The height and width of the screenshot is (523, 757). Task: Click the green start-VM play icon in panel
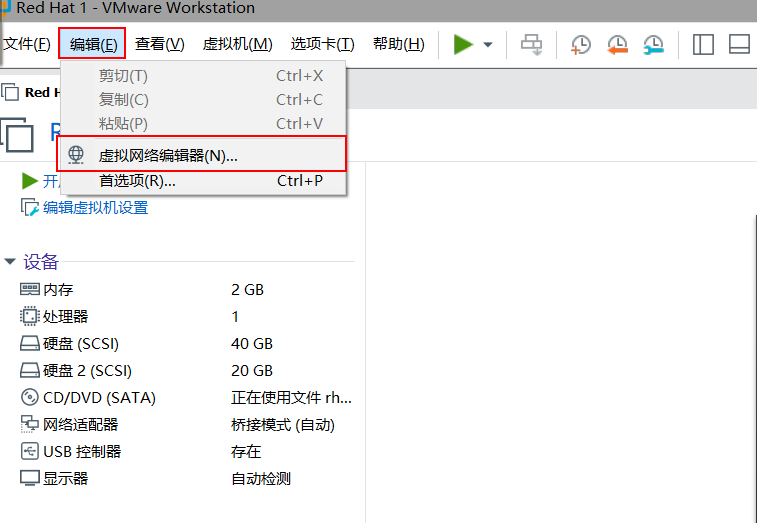[29, 181]
